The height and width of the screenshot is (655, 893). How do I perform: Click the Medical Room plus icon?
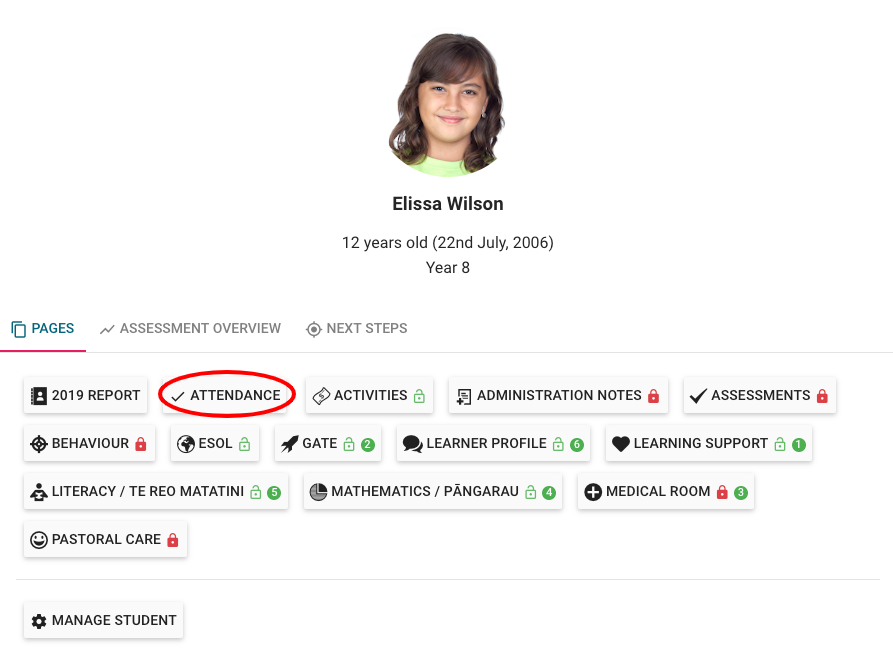(593, 491)
